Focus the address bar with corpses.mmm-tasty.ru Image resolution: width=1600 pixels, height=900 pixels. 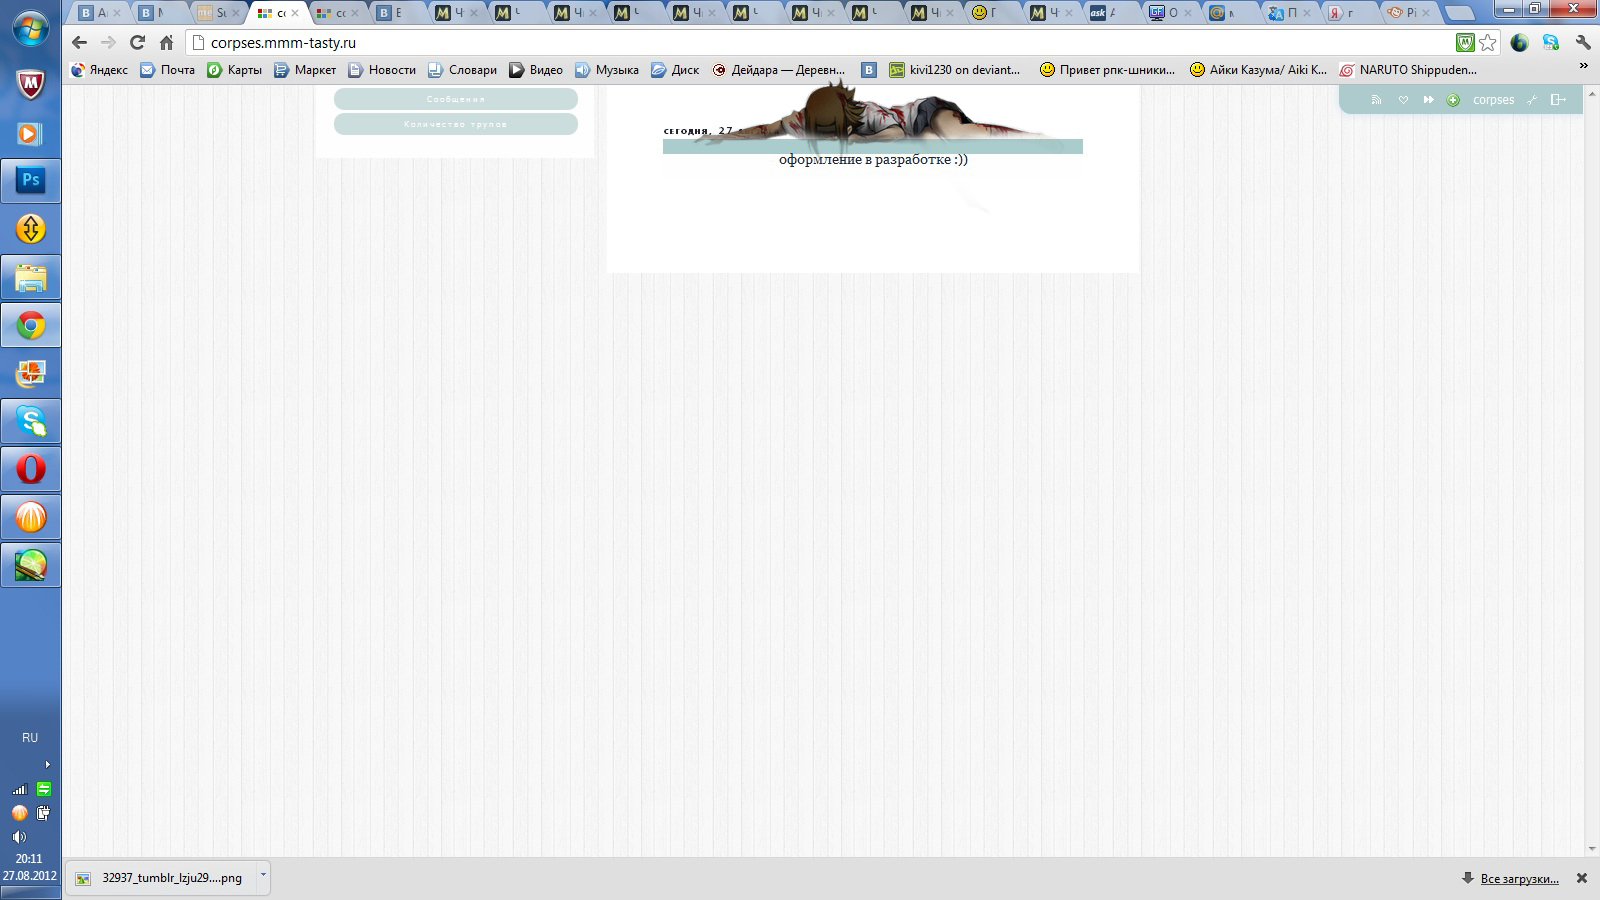(820, 43)
